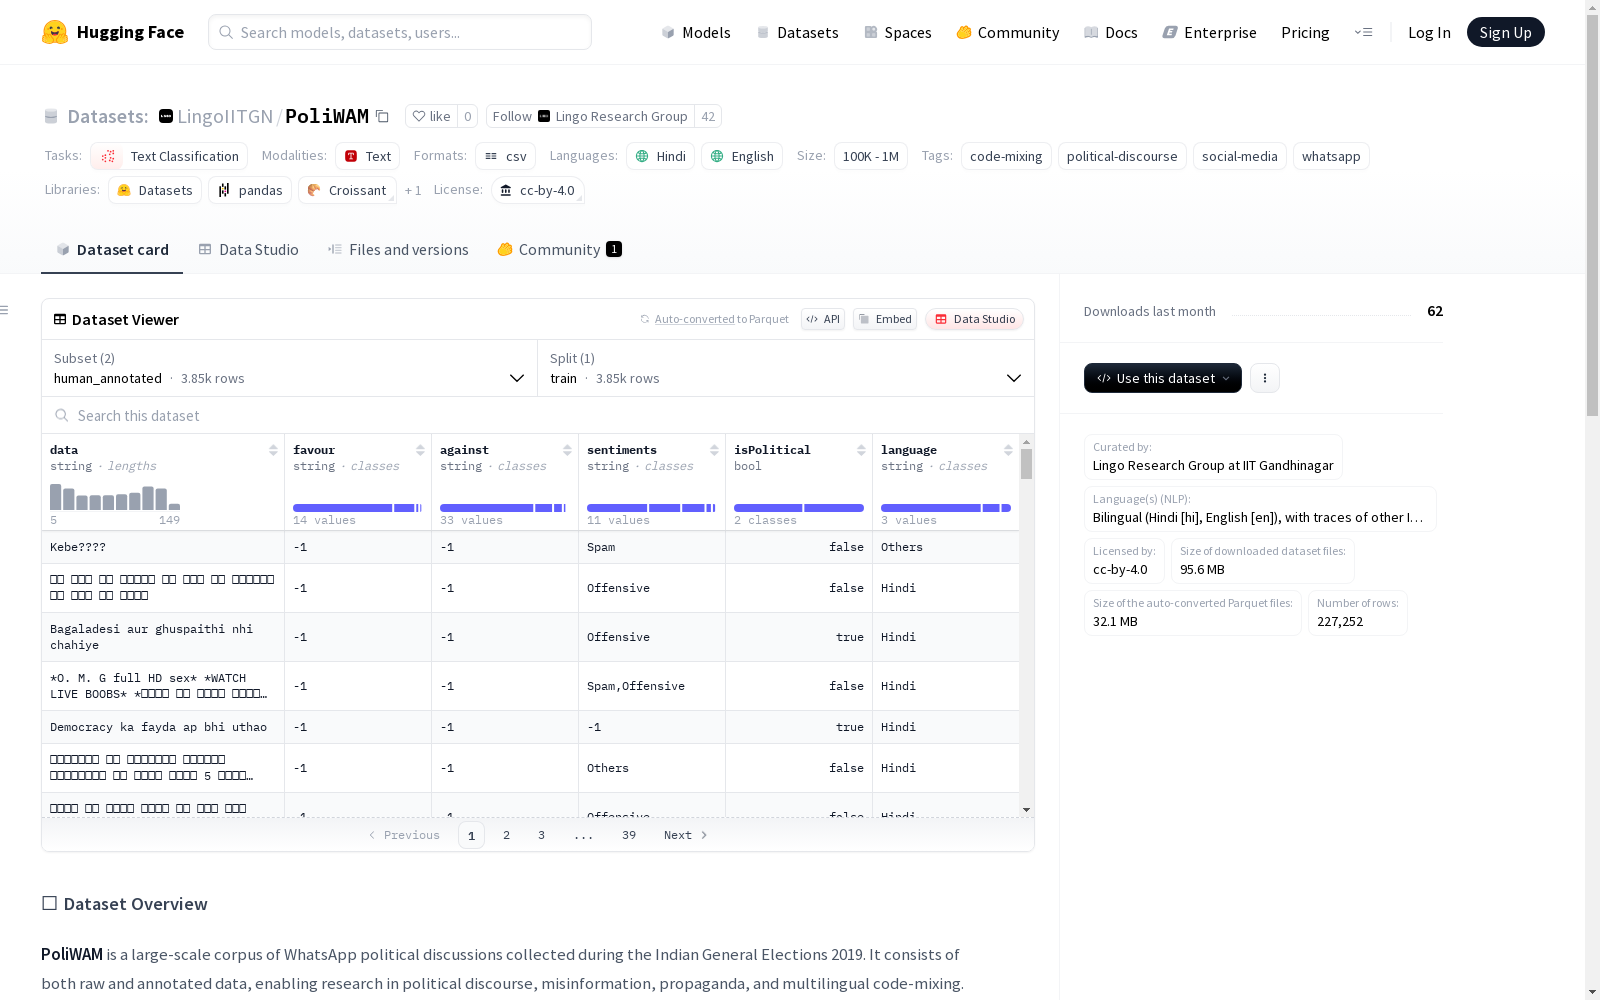
Task: Click the Text Classification task tag
Action: 169,156
